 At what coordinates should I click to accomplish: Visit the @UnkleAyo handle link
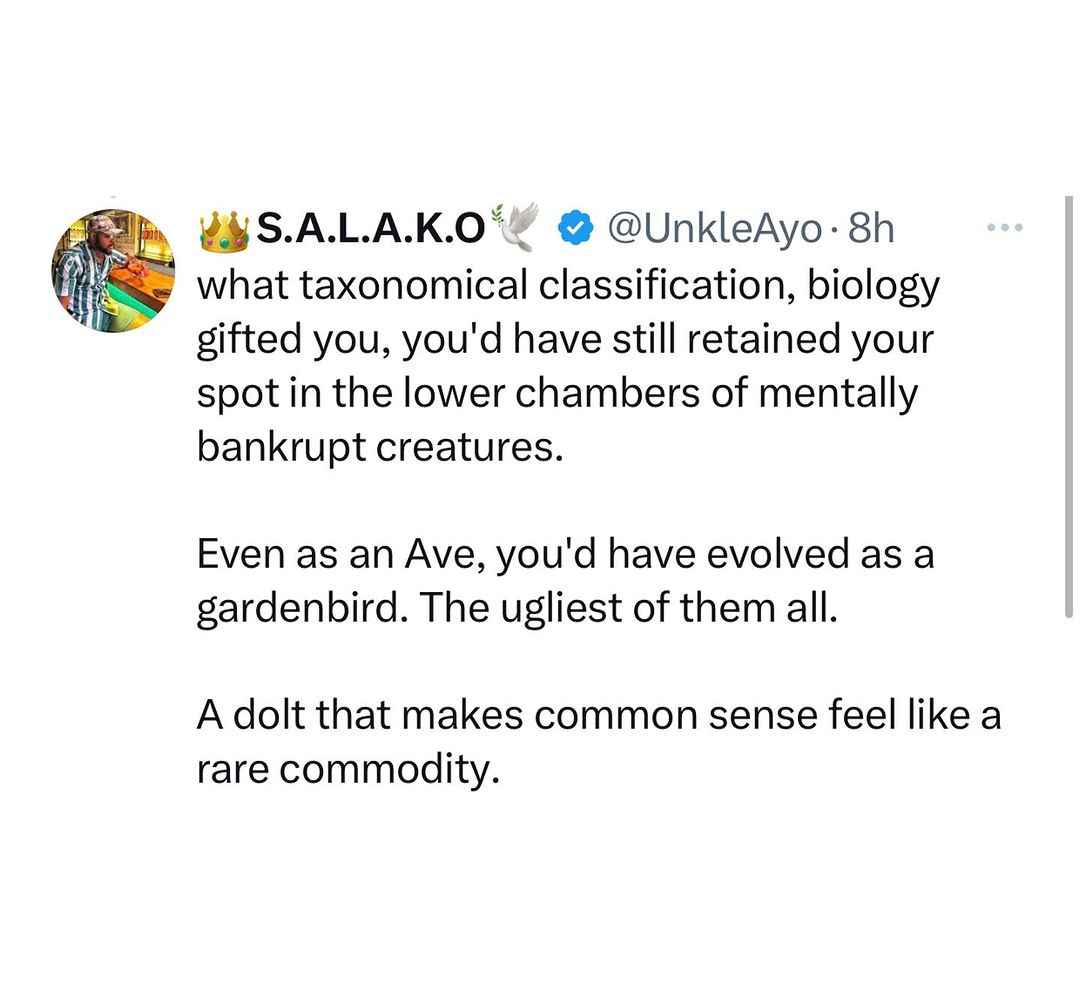tap(714, 229)
